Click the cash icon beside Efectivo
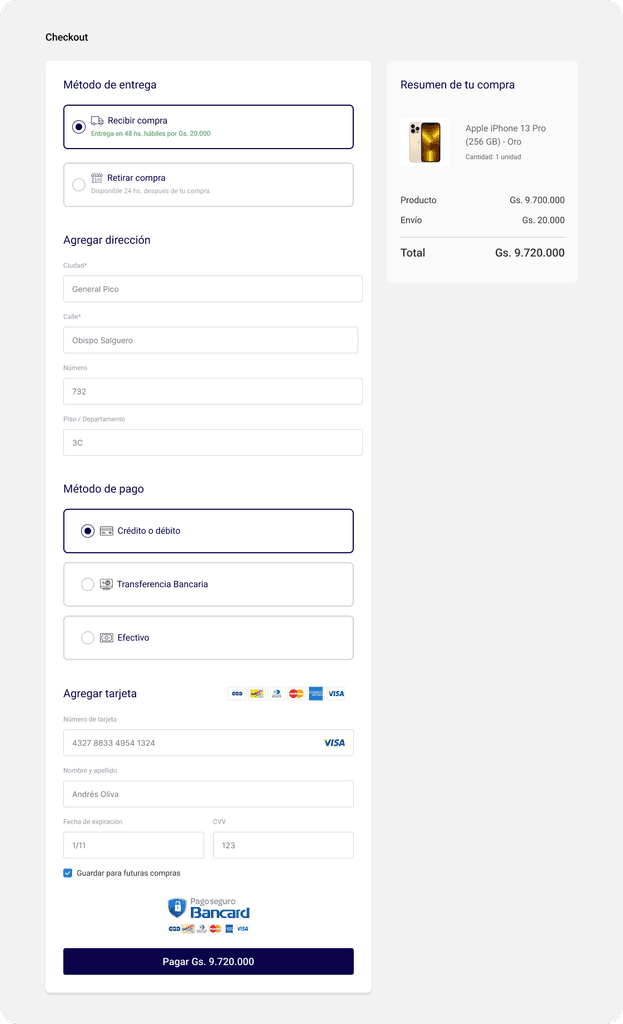This screenshot has width=623, height=1024. [106, 638]
